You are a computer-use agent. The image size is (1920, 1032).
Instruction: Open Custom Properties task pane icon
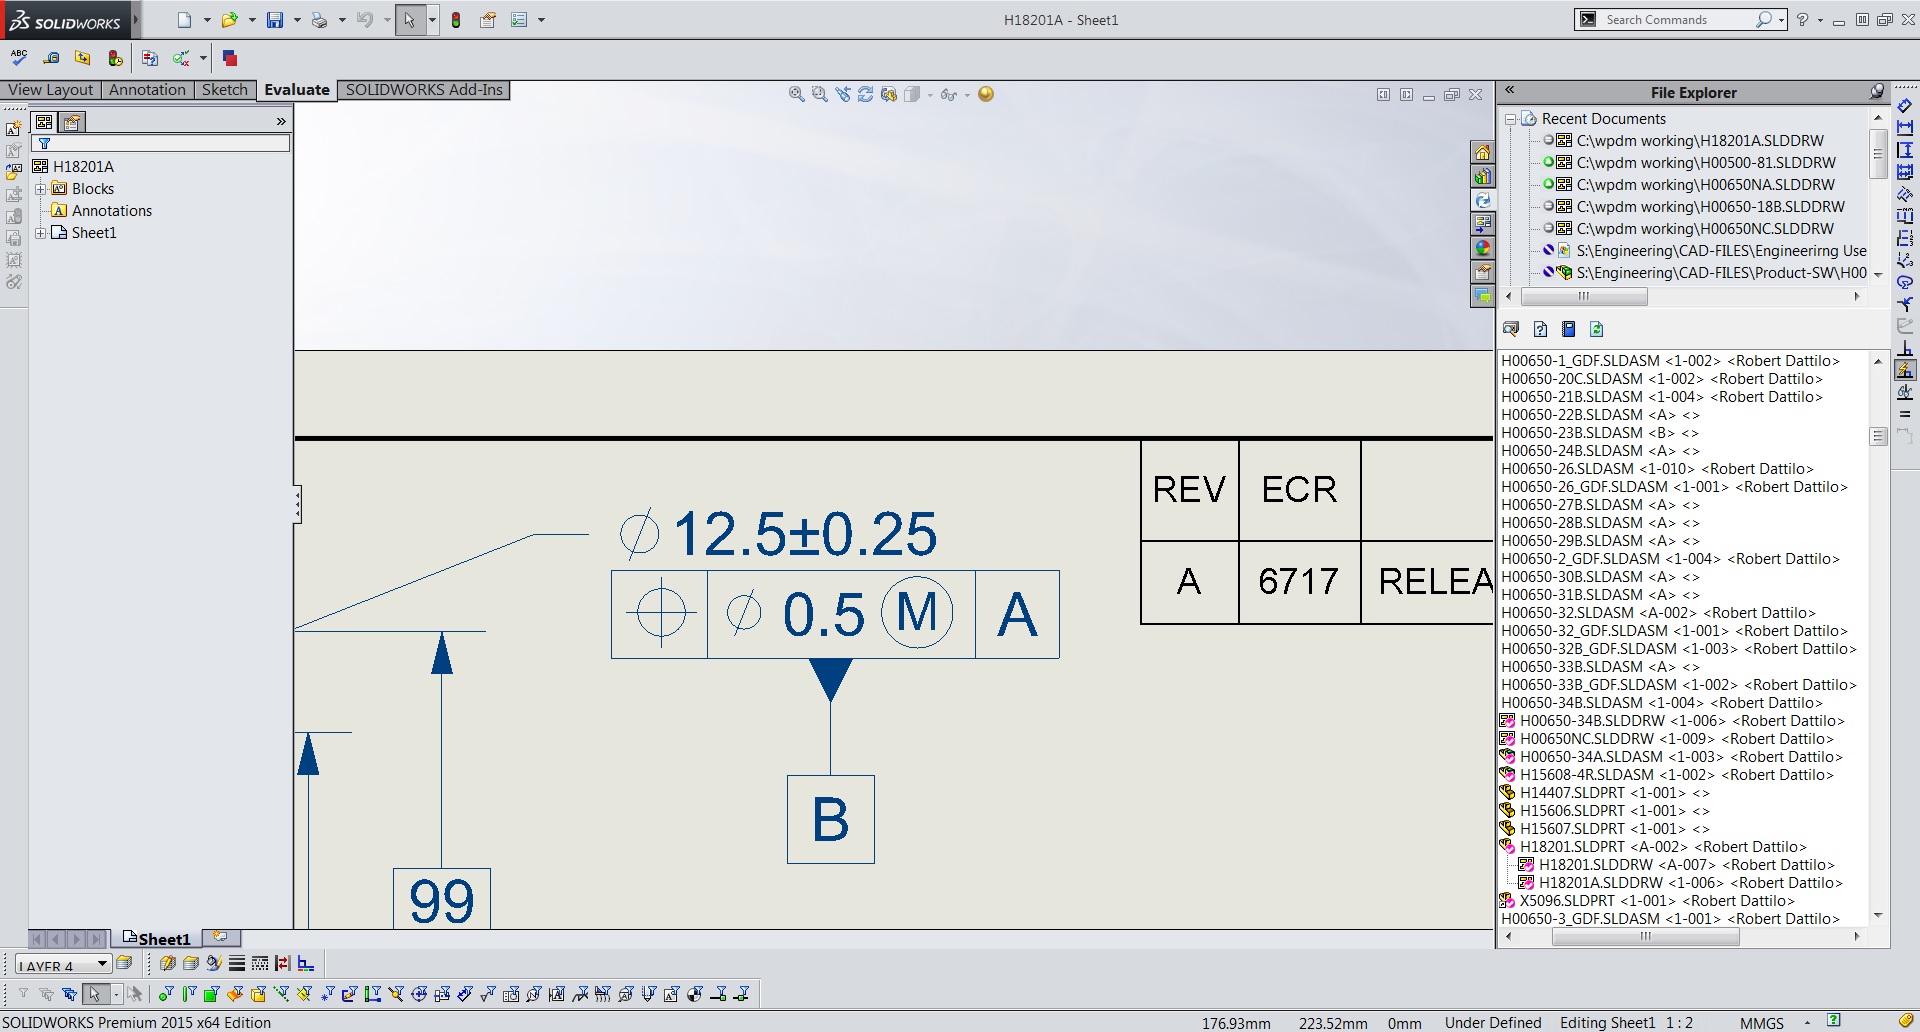point(1482,272)
